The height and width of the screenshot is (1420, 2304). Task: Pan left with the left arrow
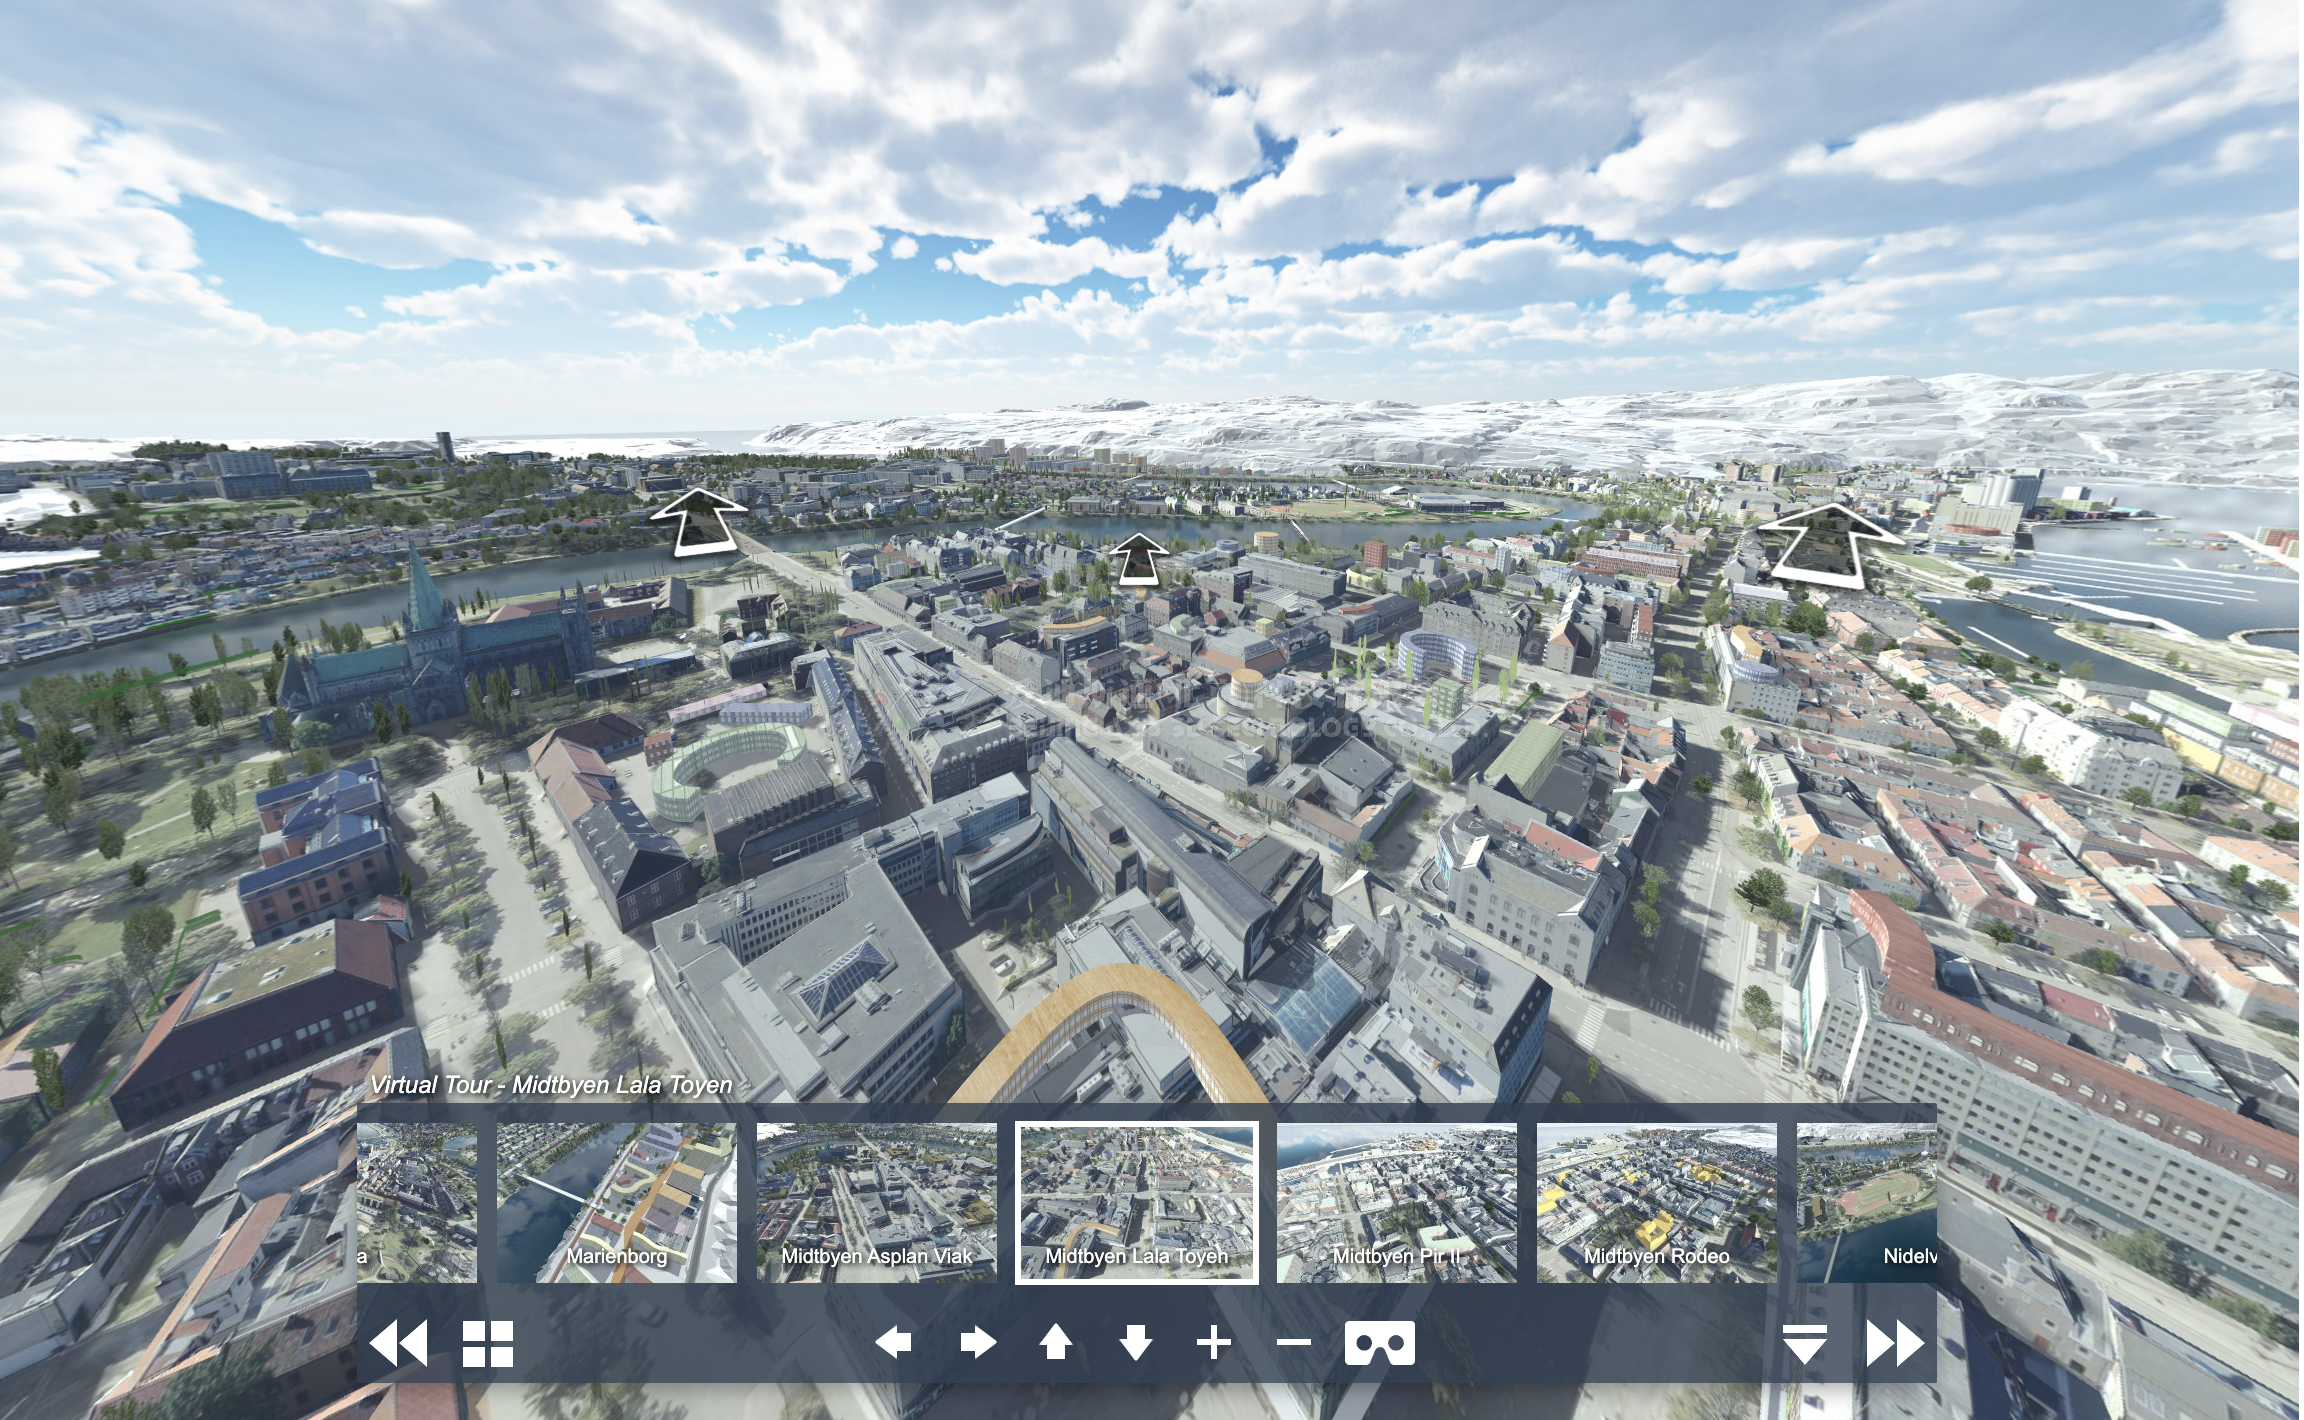click(x=893, y=1342)
